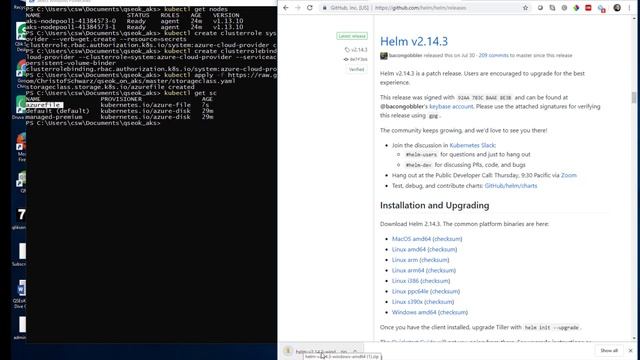Open the 209 commits link
The image size is (640, 360).
[493, 56]
